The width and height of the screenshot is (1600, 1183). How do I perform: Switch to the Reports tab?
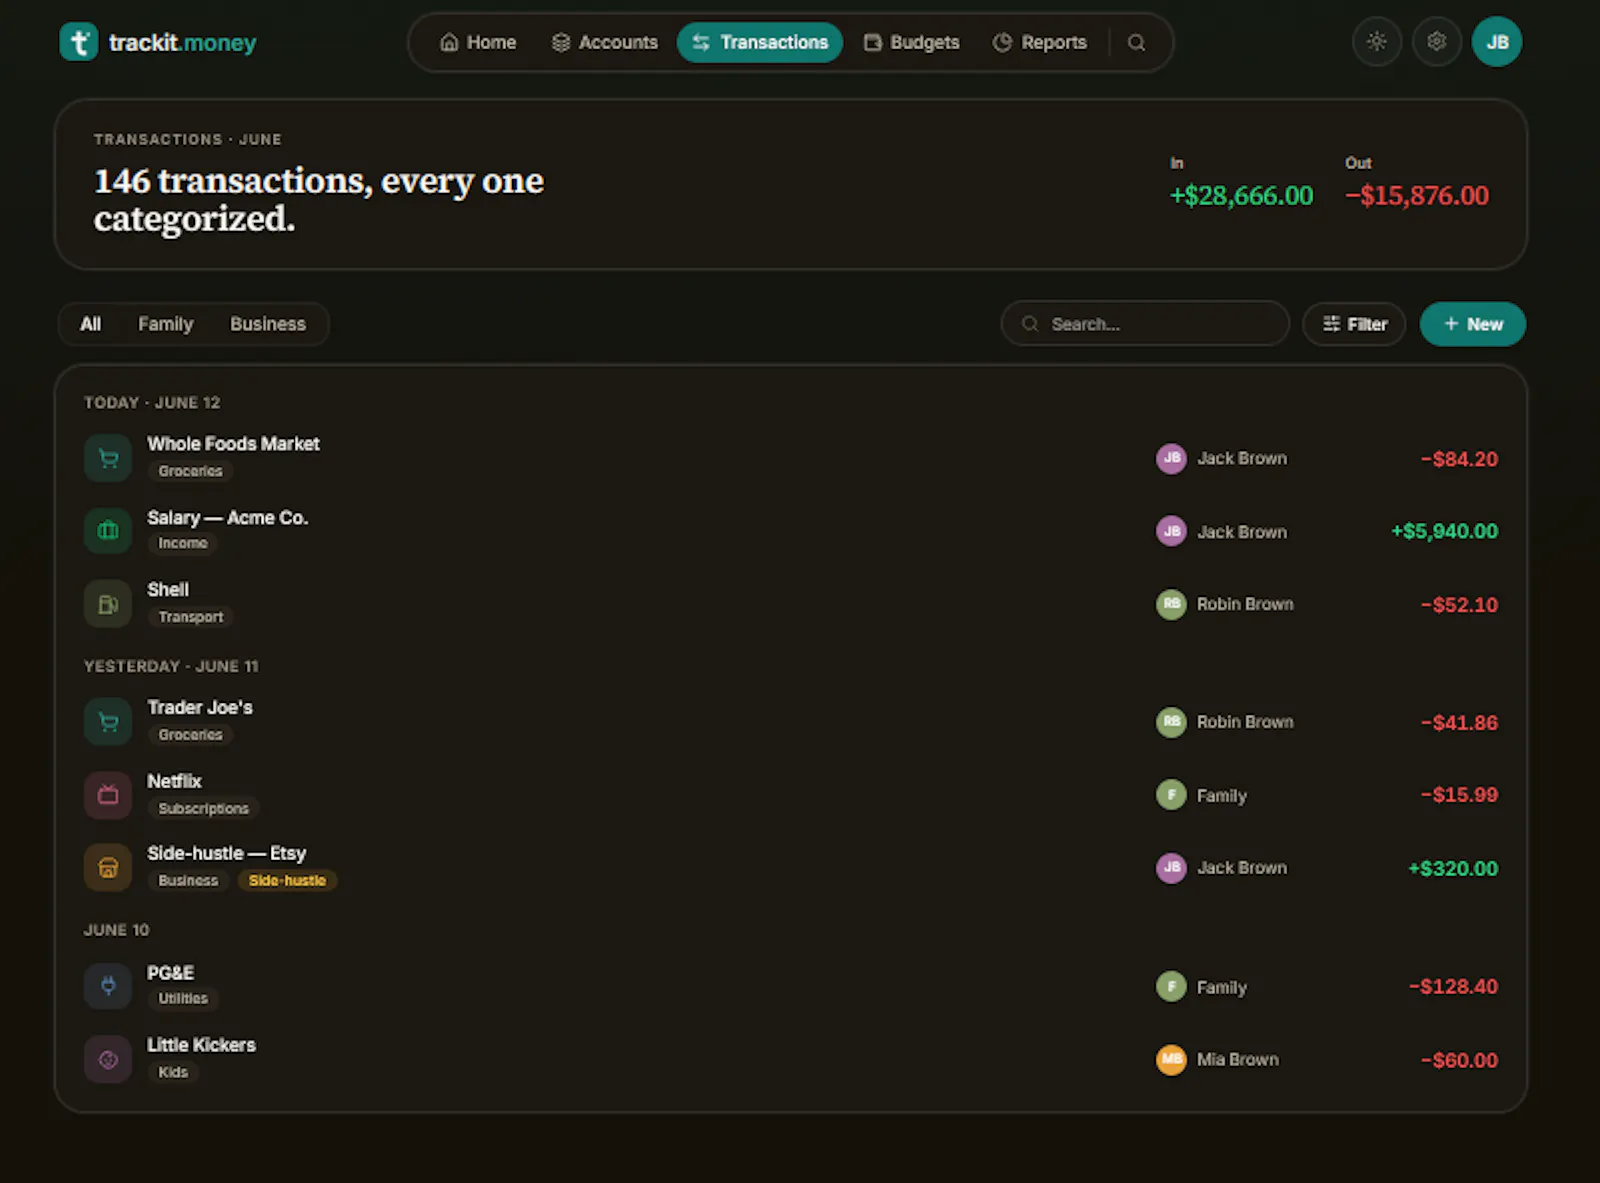pyautogui.click(x=1039, y=42)
